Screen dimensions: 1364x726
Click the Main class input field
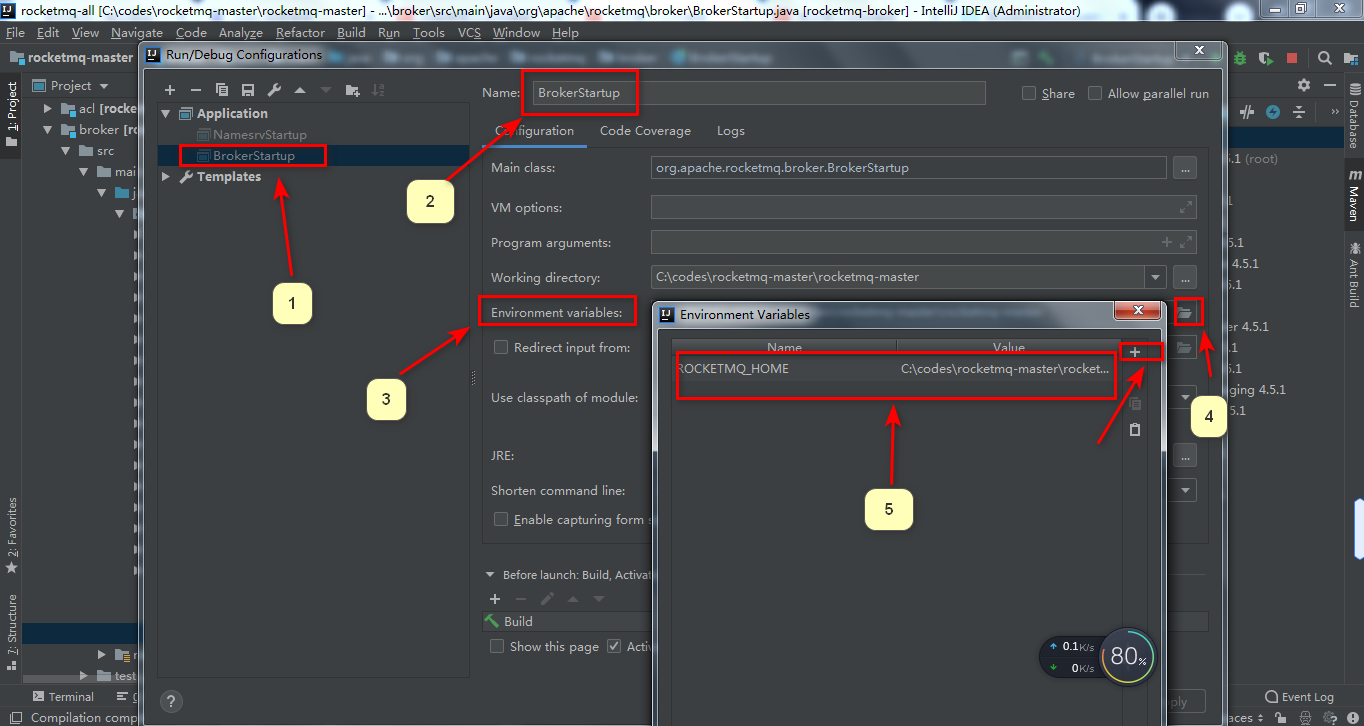coord(909,168)
